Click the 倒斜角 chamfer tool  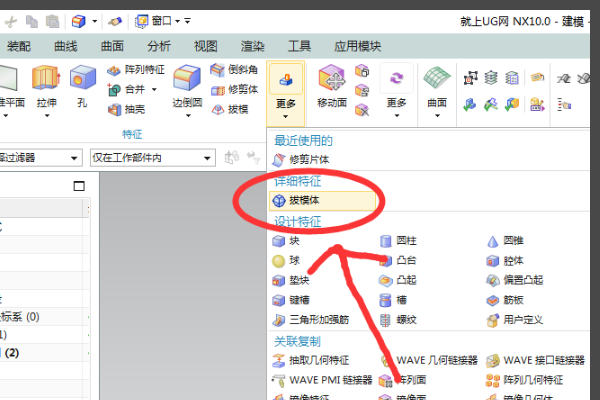tap(234, 70)
